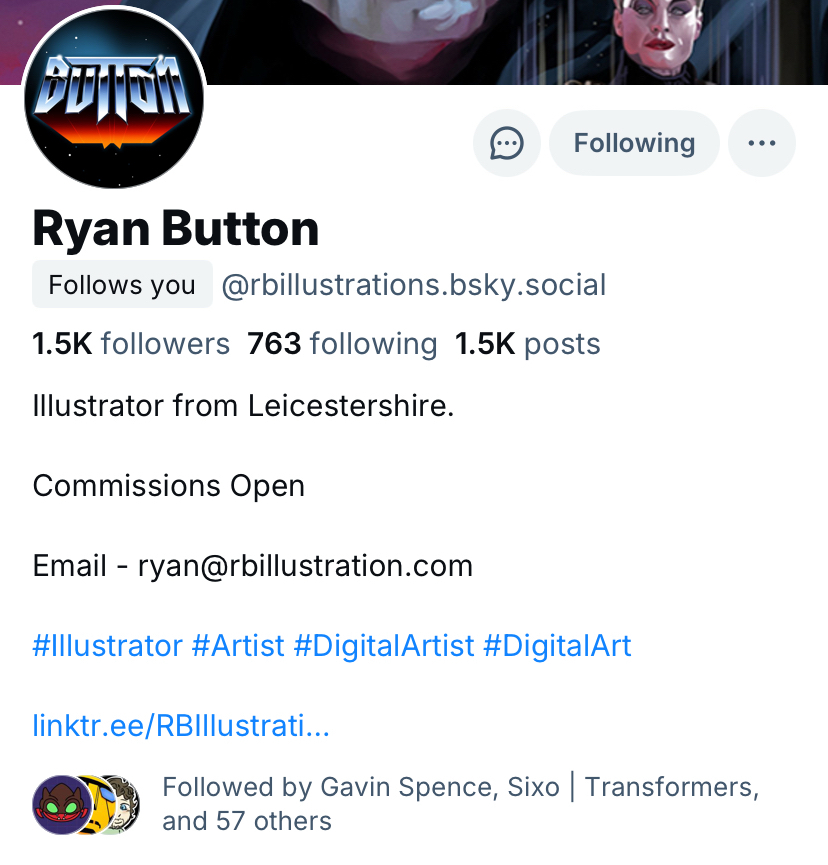
Task: Toggle the Following button
Action: (634, 143)
